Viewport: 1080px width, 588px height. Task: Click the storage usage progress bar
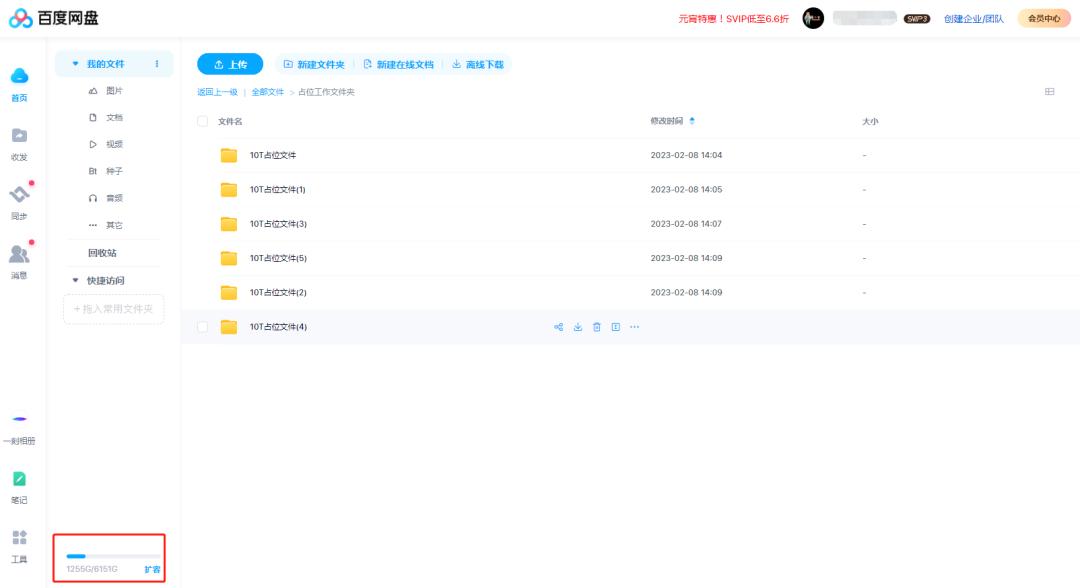coord(112,555)
